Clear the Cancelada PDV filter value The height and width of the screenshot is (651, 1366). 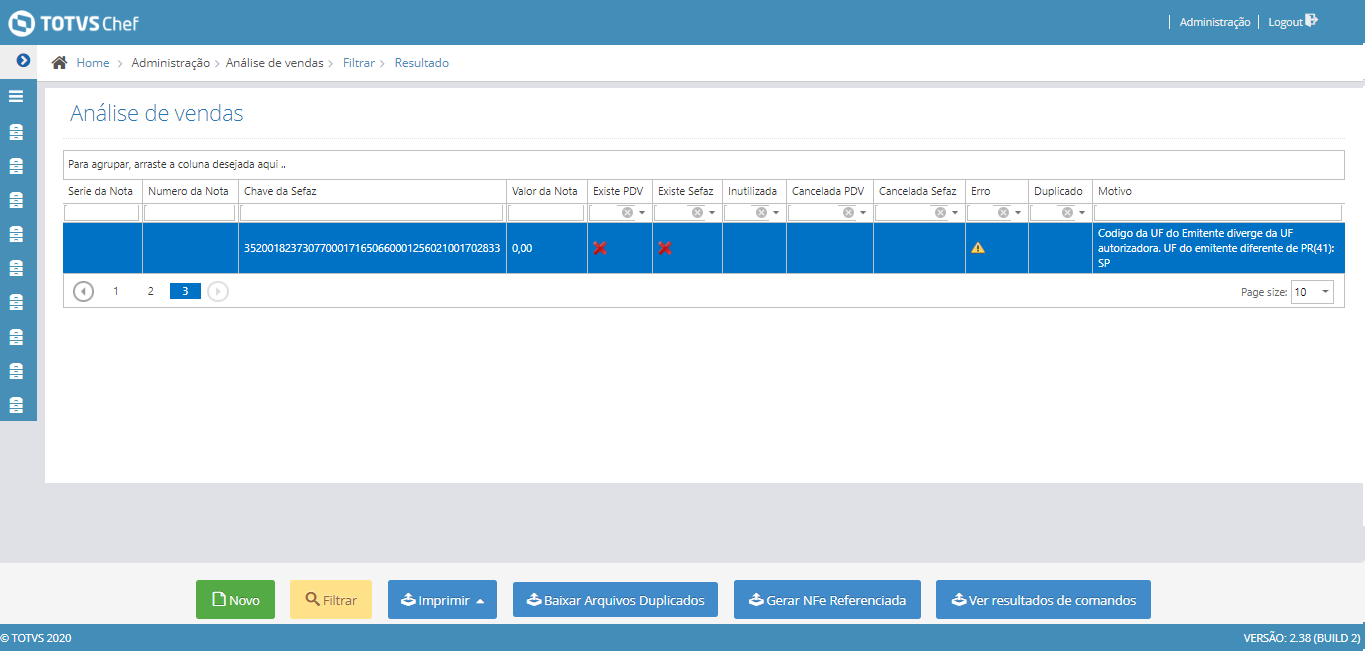point(848,213)
